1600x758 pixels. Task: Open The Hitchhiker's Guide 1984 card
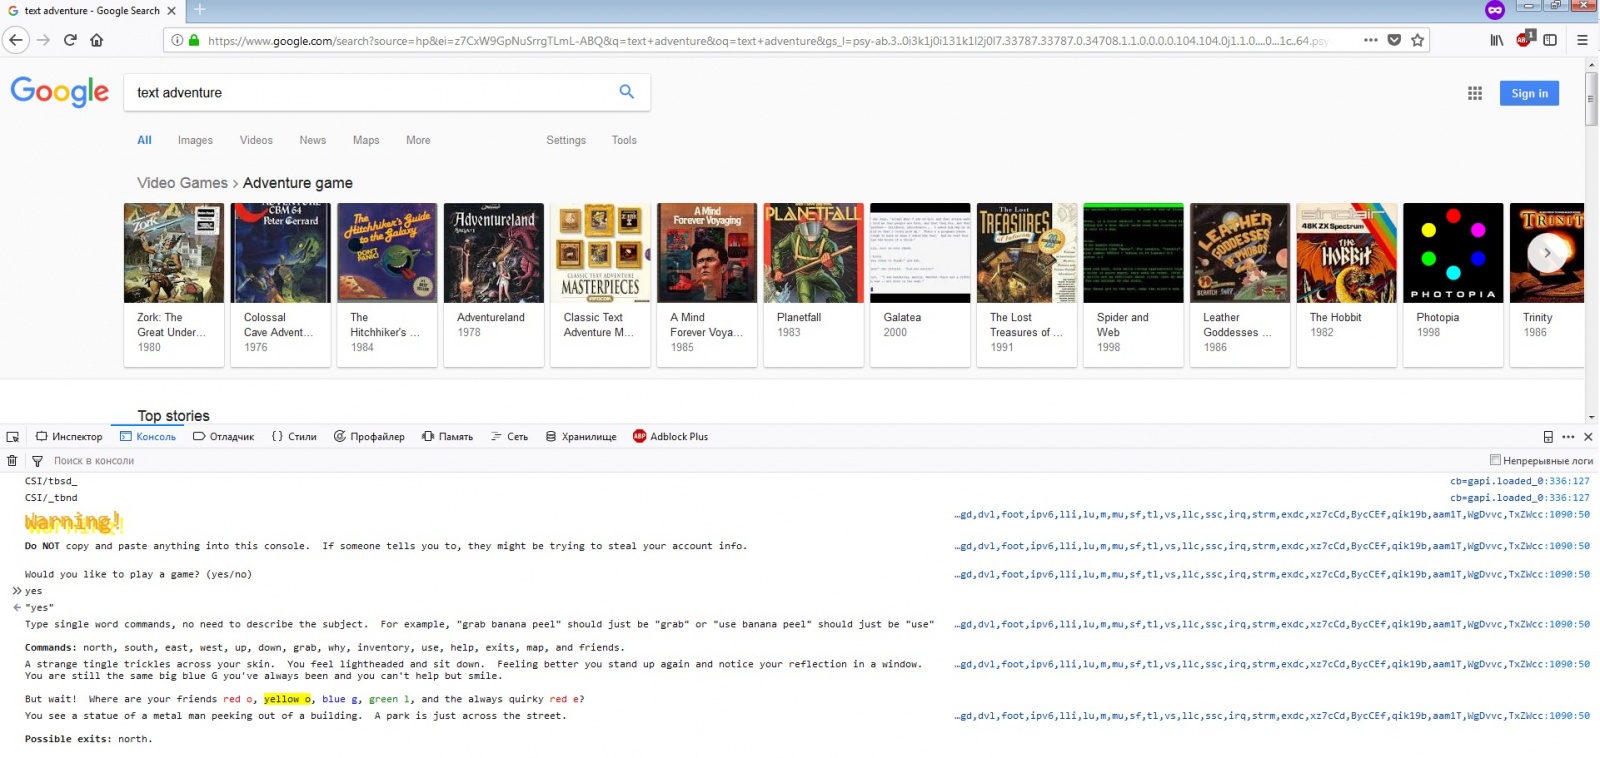[x=387, y=285]
